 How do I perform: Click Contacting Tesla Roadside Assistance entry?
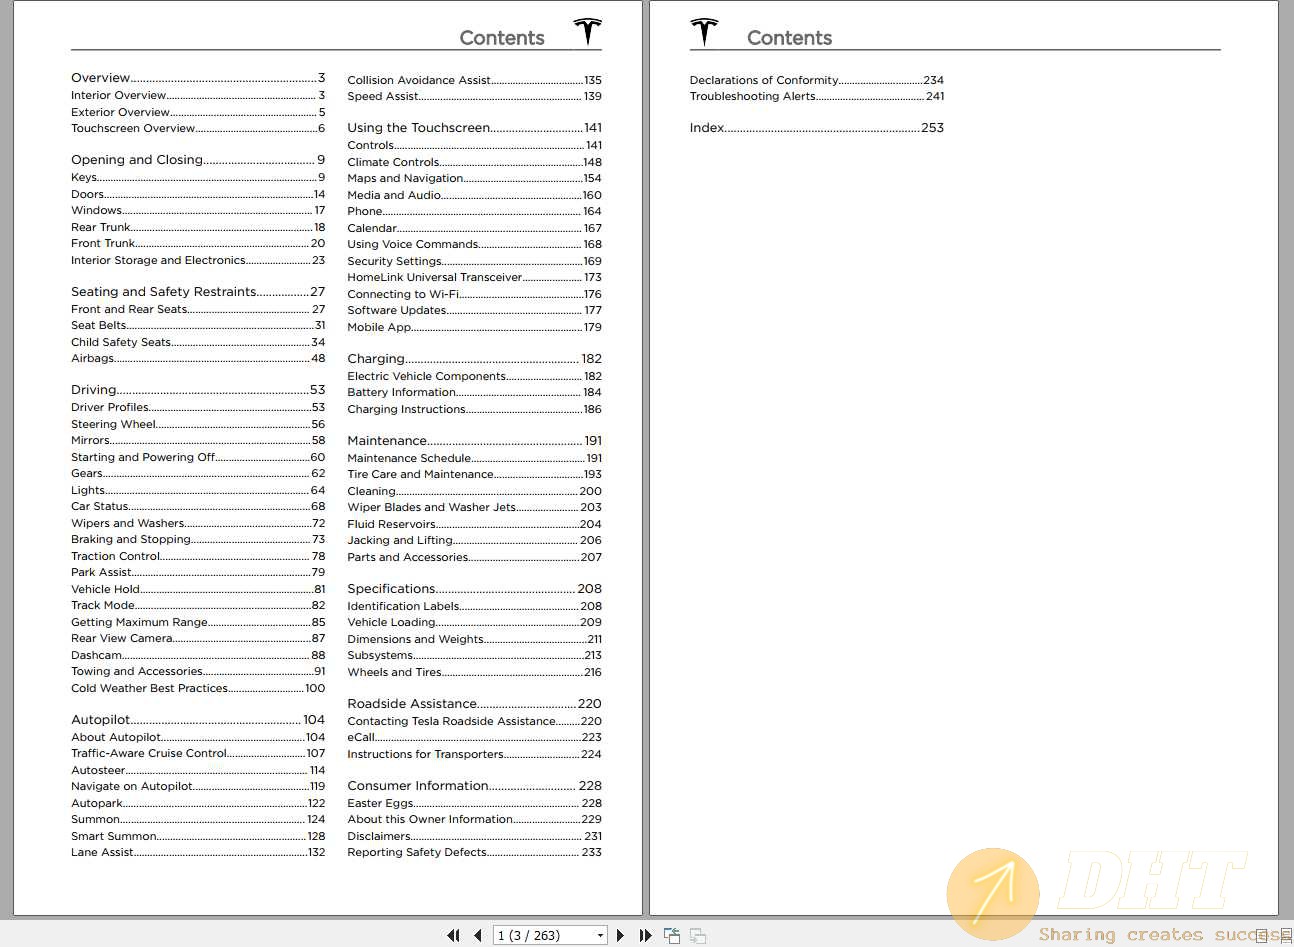pyautogui.click(x=474, y=721)
